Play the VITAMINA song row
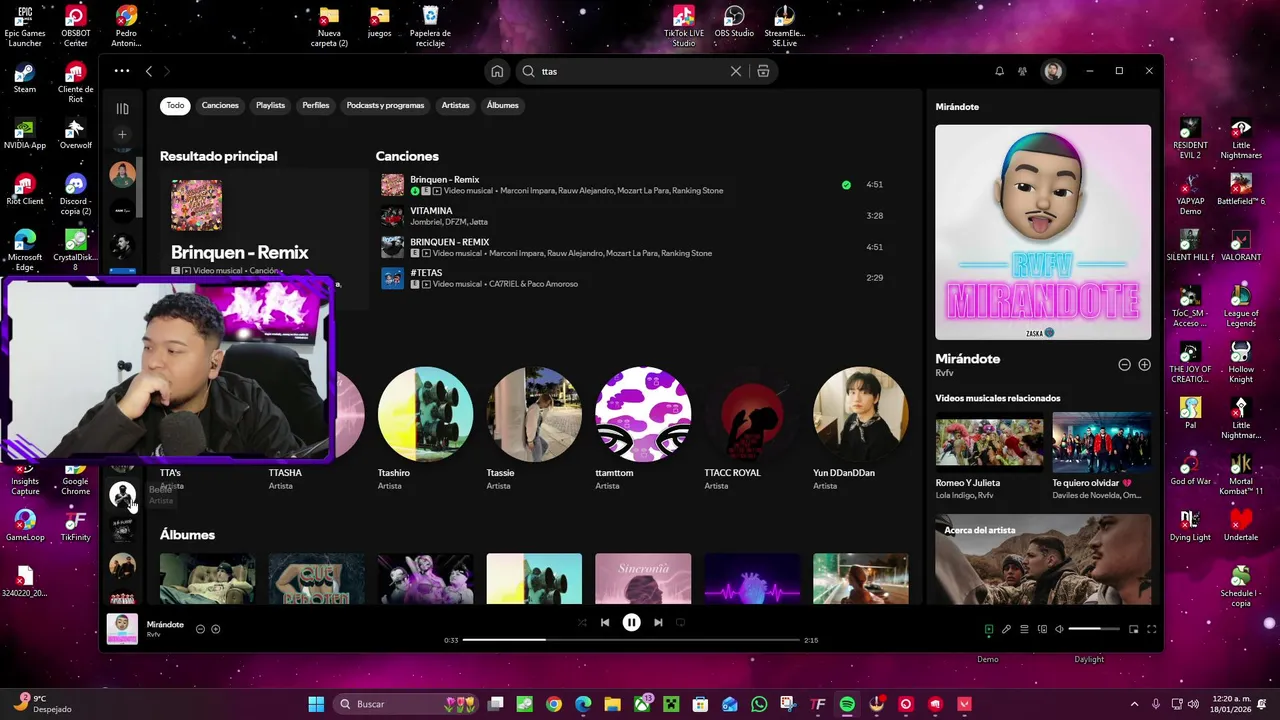 click(x=635, y=216)
